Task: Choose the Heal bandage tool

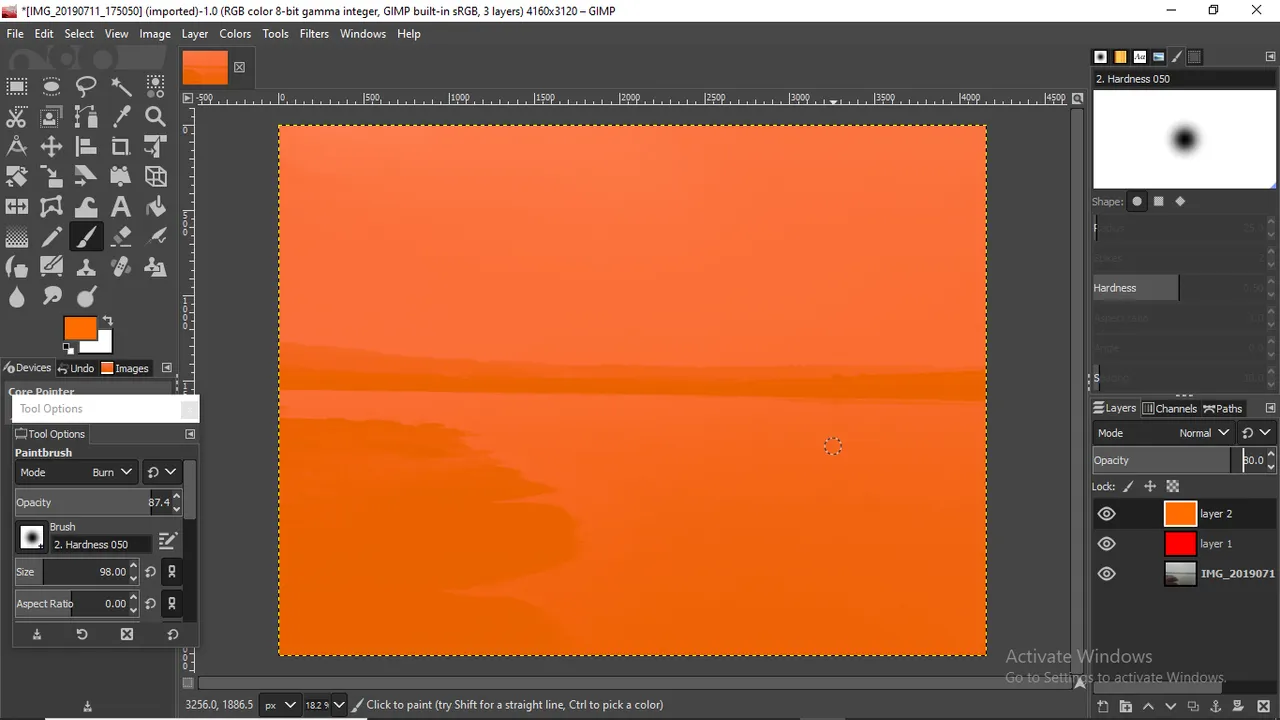Action: click(121, 267)
